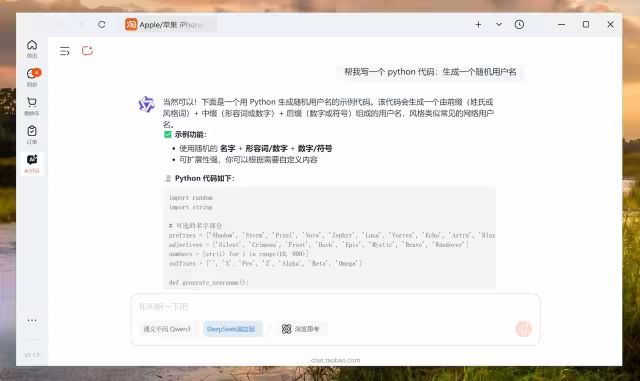Screen dimensions: 640x381
Task: Click the version number text in sidebar
Action: (x=32, y=355)
